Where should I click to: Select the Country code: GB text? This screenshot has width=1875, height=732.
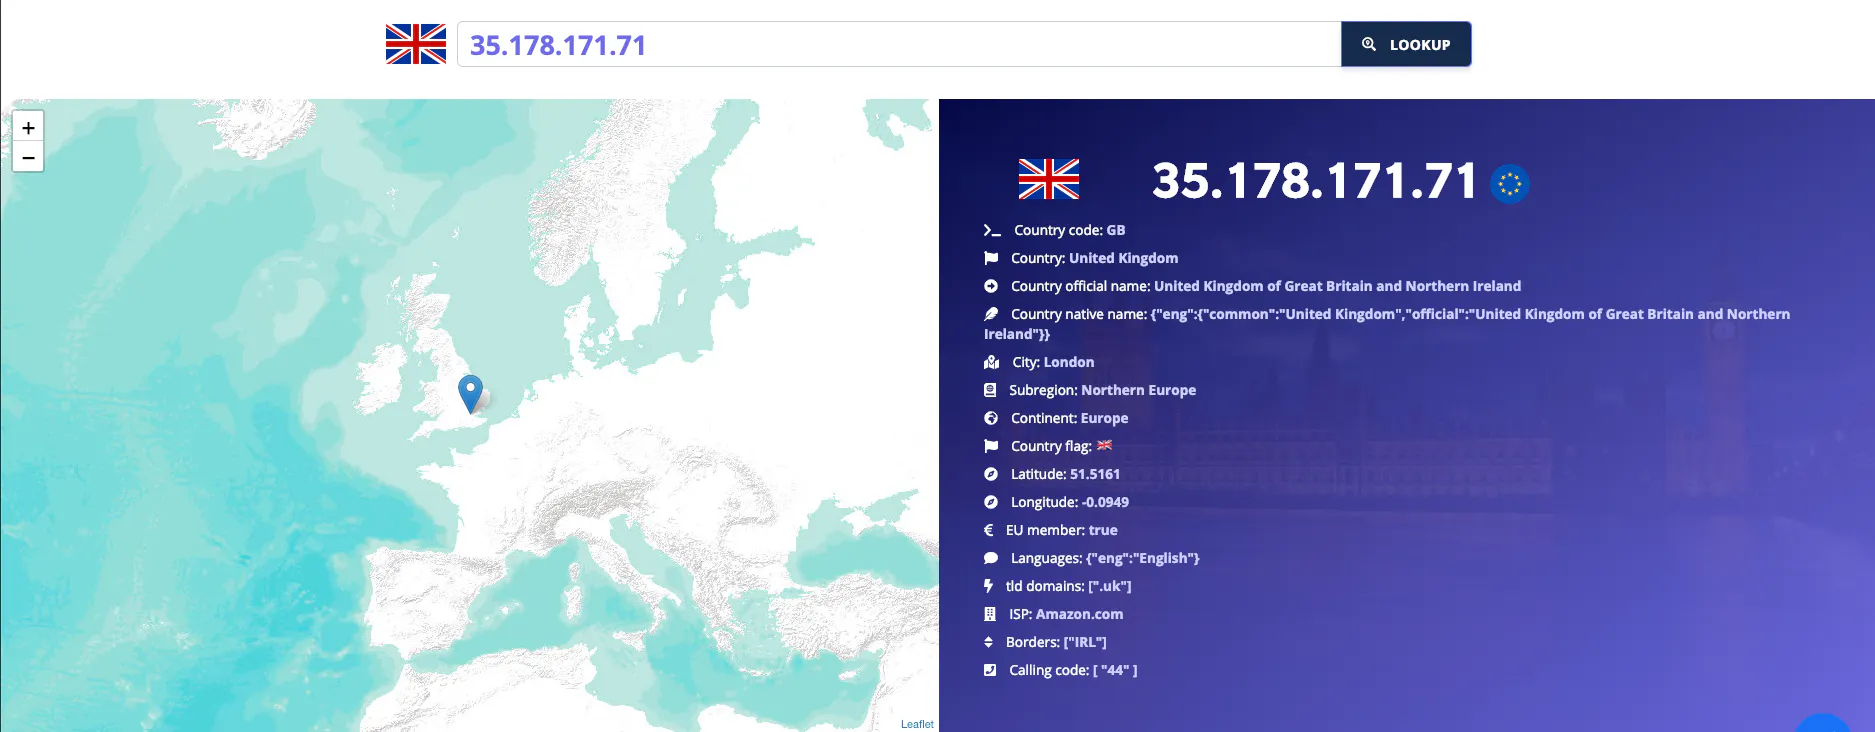(x=1070, y=230)
